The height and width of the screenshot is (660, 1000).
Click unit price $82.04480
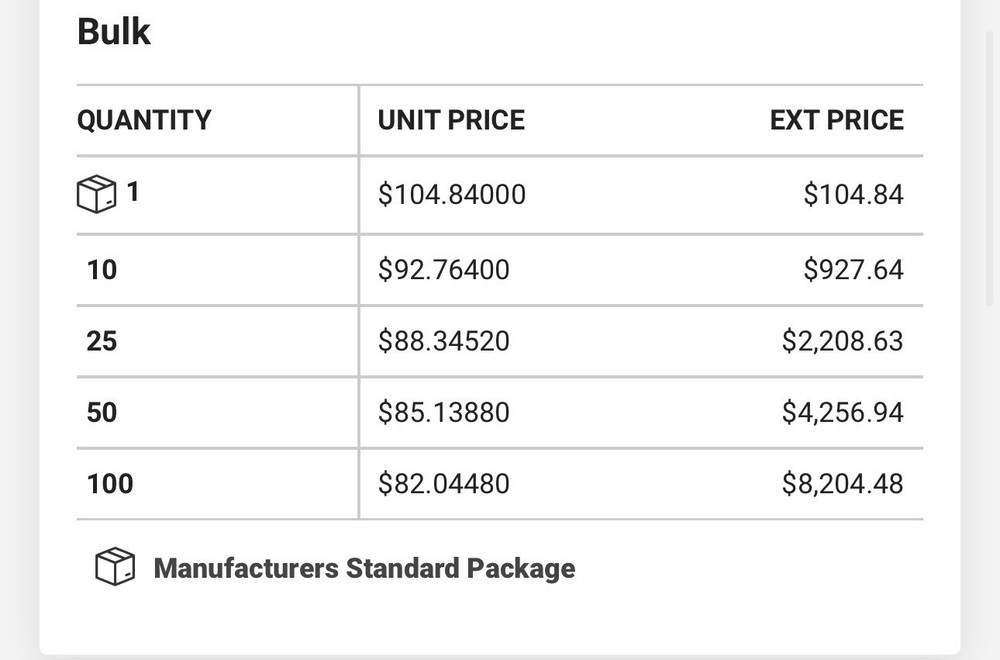[x=443, y=484]
